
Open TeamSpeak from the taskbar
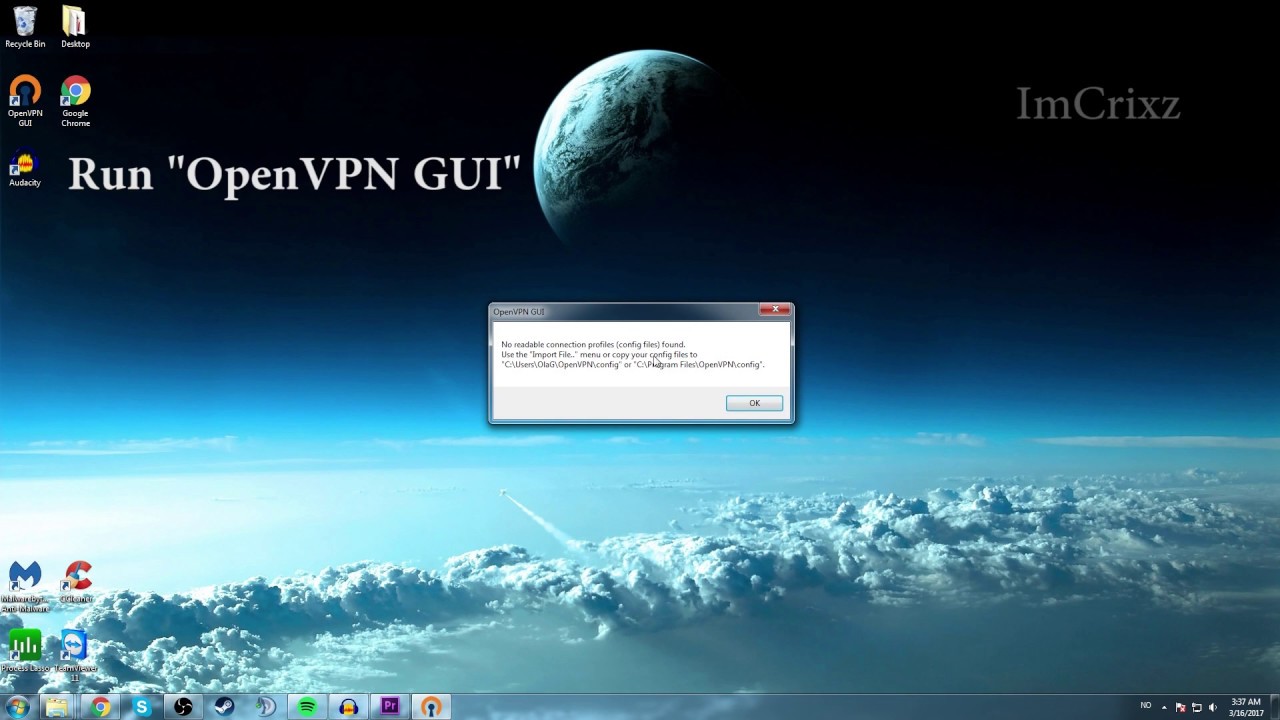click(266, 707)
